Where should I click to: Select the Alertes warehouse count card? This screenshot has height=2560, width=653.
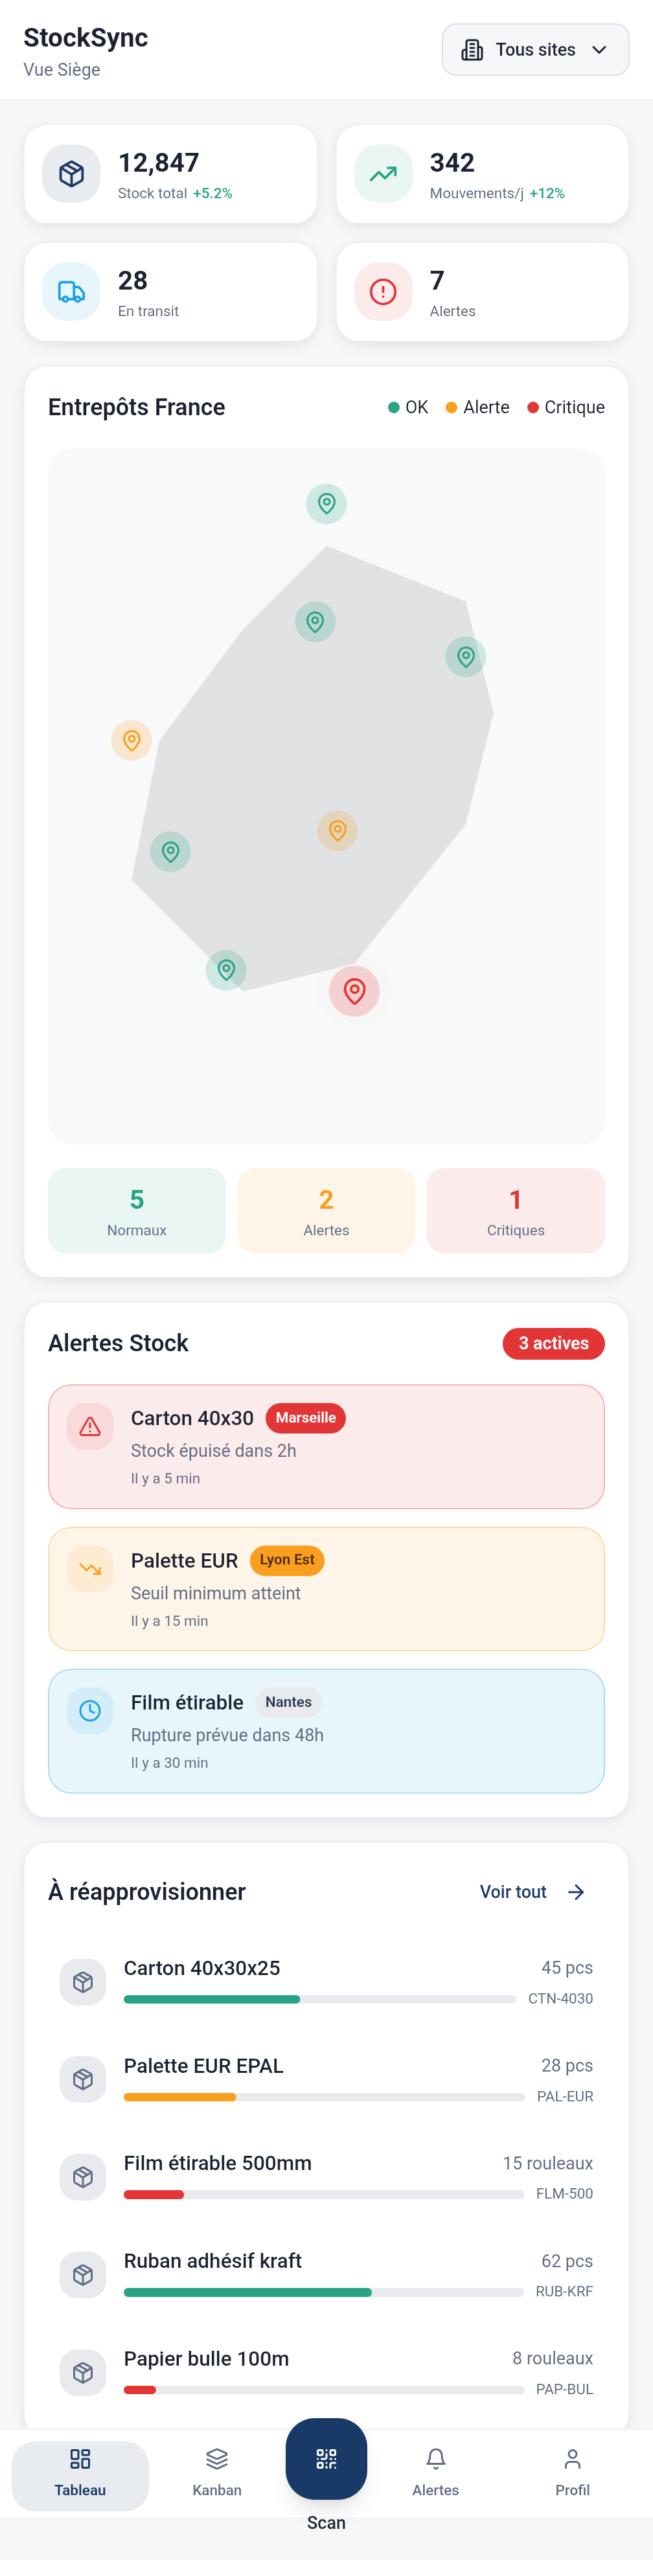tap(326, 1210)
